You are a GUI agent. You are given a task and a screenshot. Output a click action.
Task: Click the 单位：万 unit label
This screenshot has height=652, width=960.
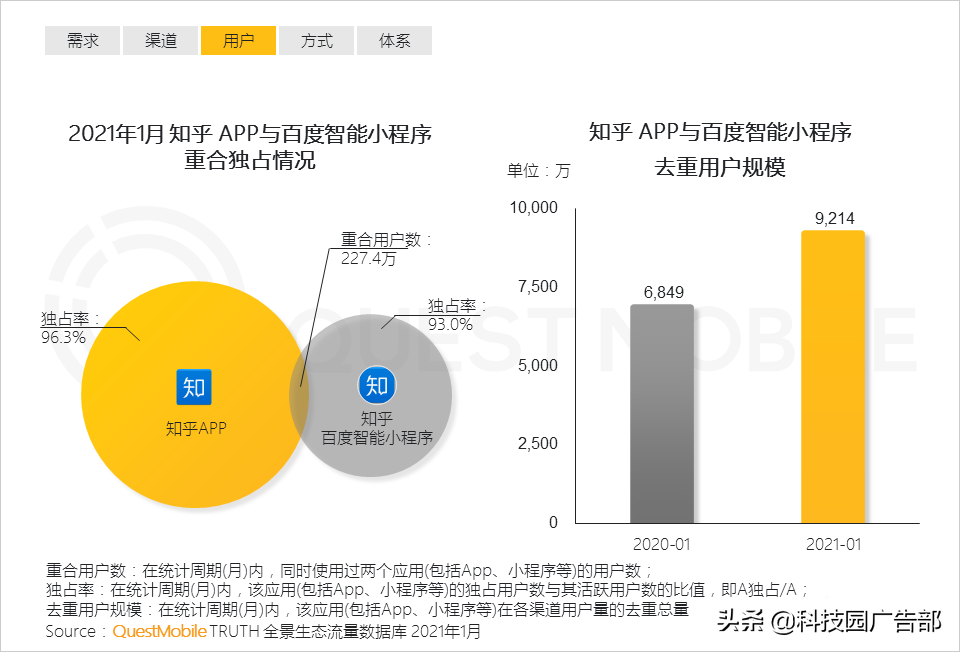pyautogui.click(x=538, y=170)
